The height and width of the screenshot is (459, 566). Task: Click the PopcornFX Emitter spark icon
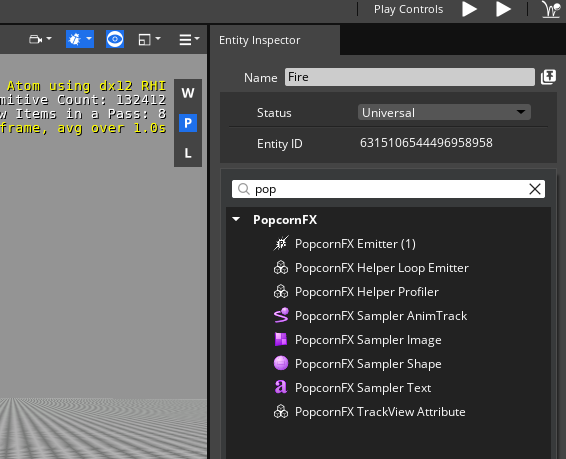281,244
